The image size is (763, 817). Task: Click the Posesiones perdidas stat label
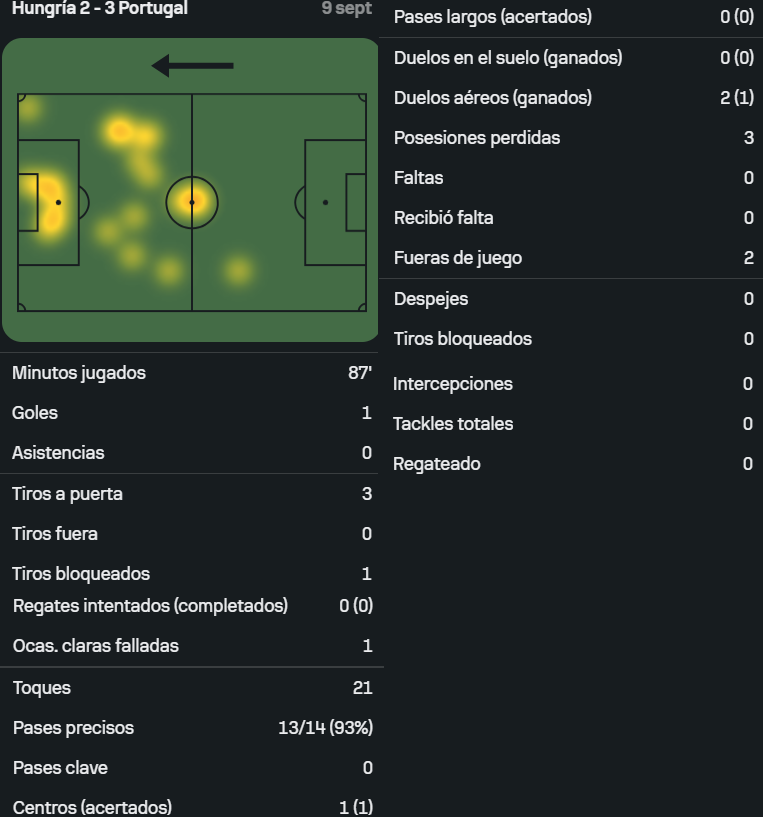tap(477, 138)
